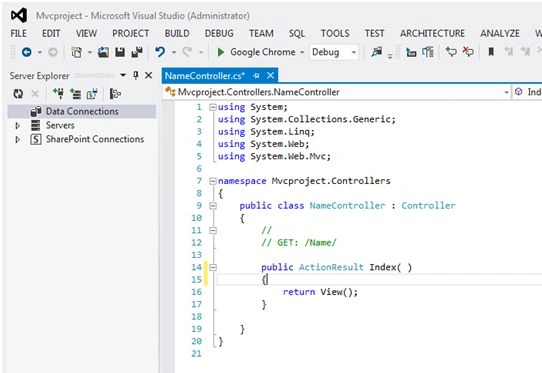542x373 pixels.
Task: Click the Open File toolbar icon
Action: [103, 52]
